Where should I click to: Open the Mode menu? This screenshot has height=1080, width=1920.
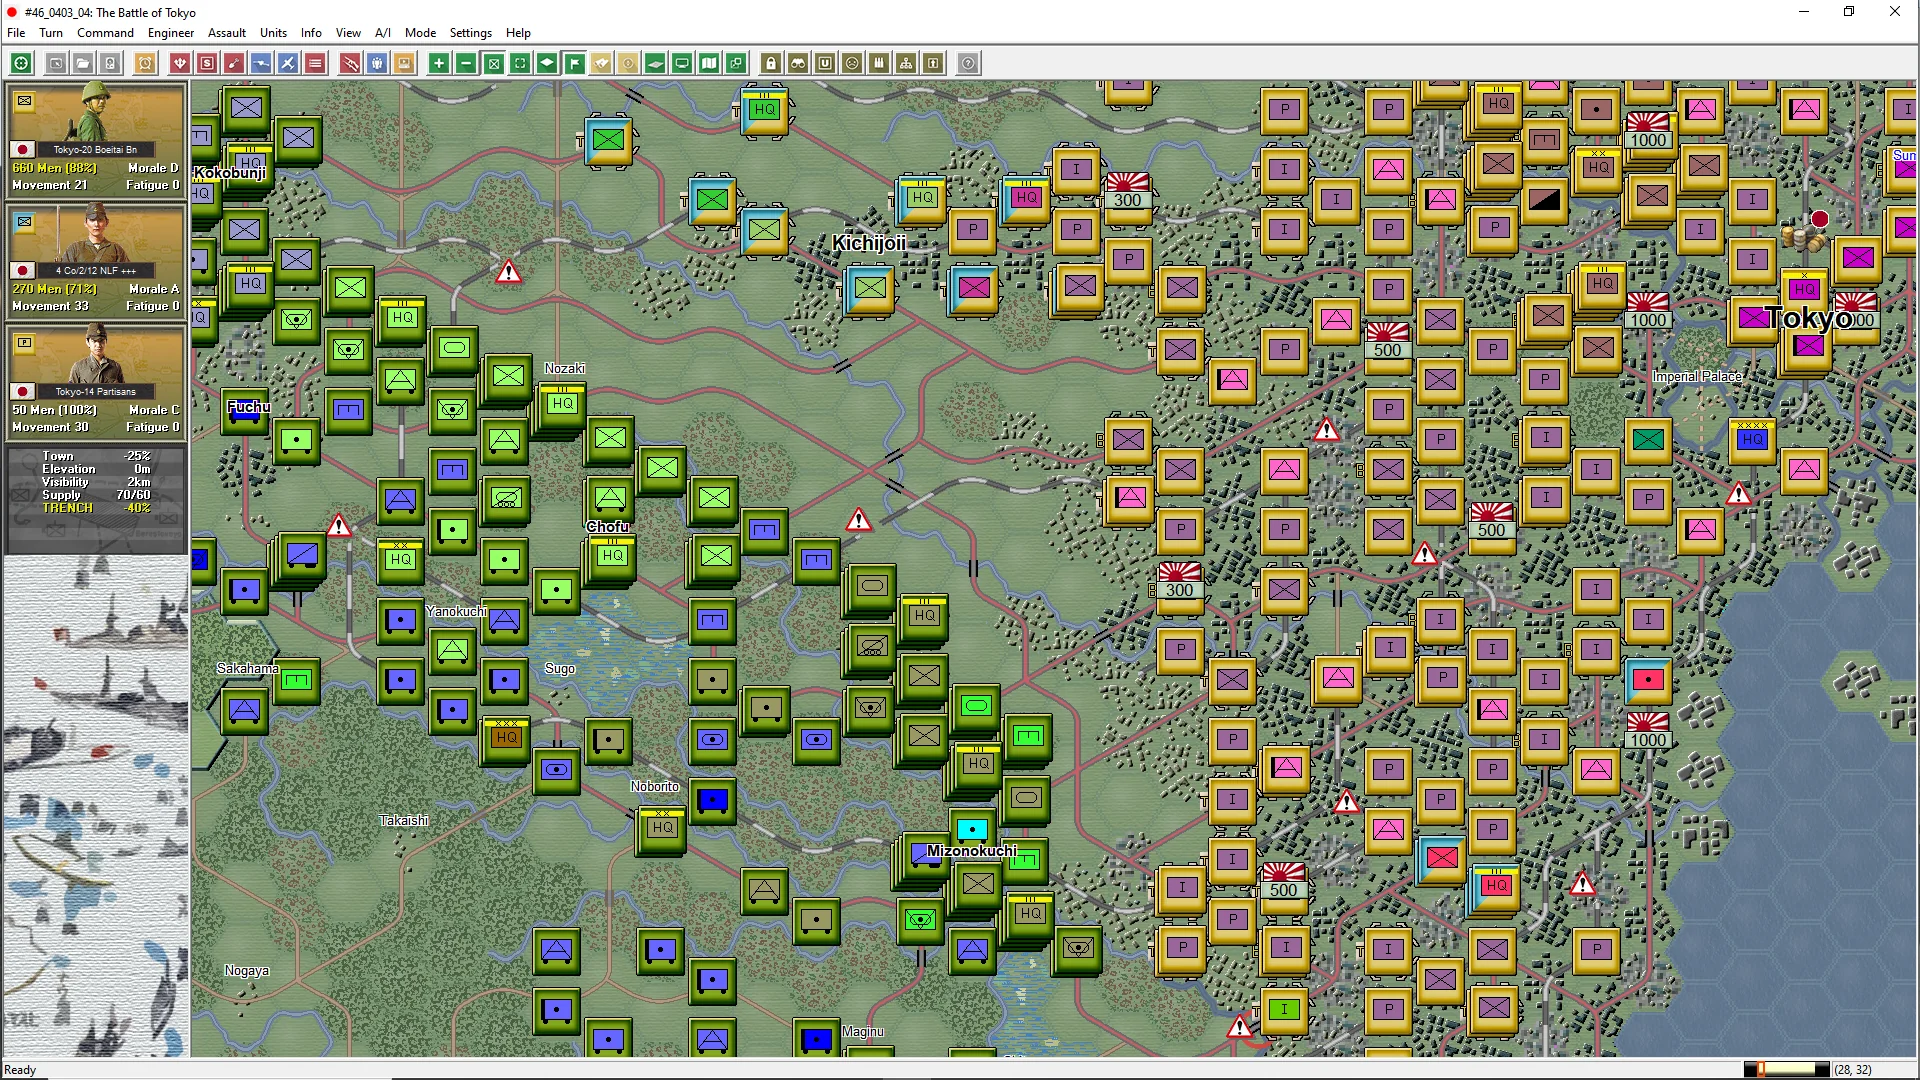coord(420,33)
